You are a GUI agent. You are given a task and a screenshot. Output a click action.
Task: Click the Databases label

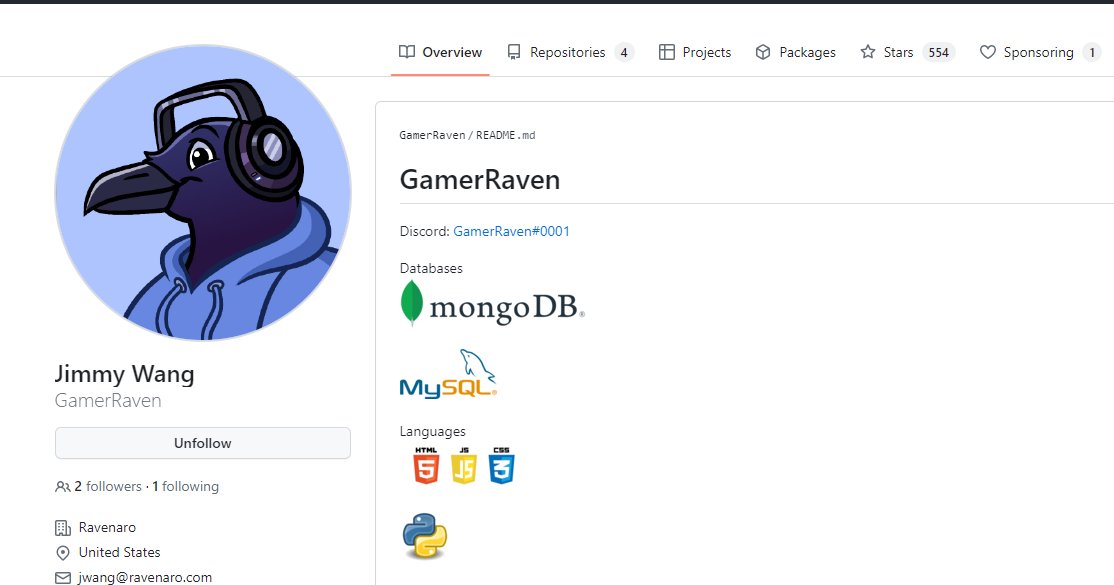pyautogui.click(x=431, y=268)
